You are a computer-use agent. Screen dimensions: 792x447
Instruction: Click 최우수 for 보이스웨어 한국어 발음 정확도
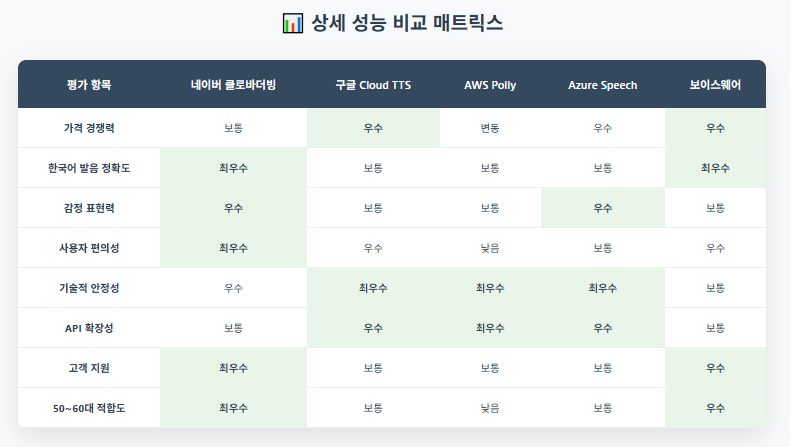tap(715, 168)
